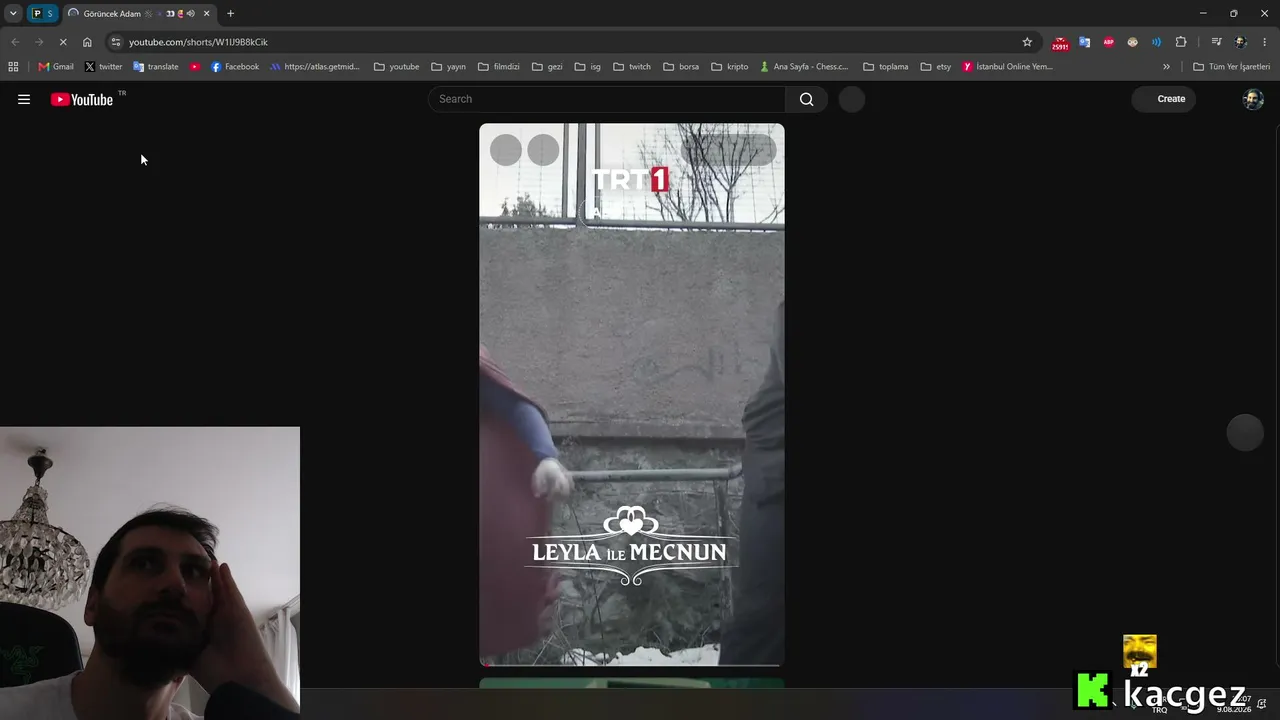Click the Create button

click(x=1164, y=99)
